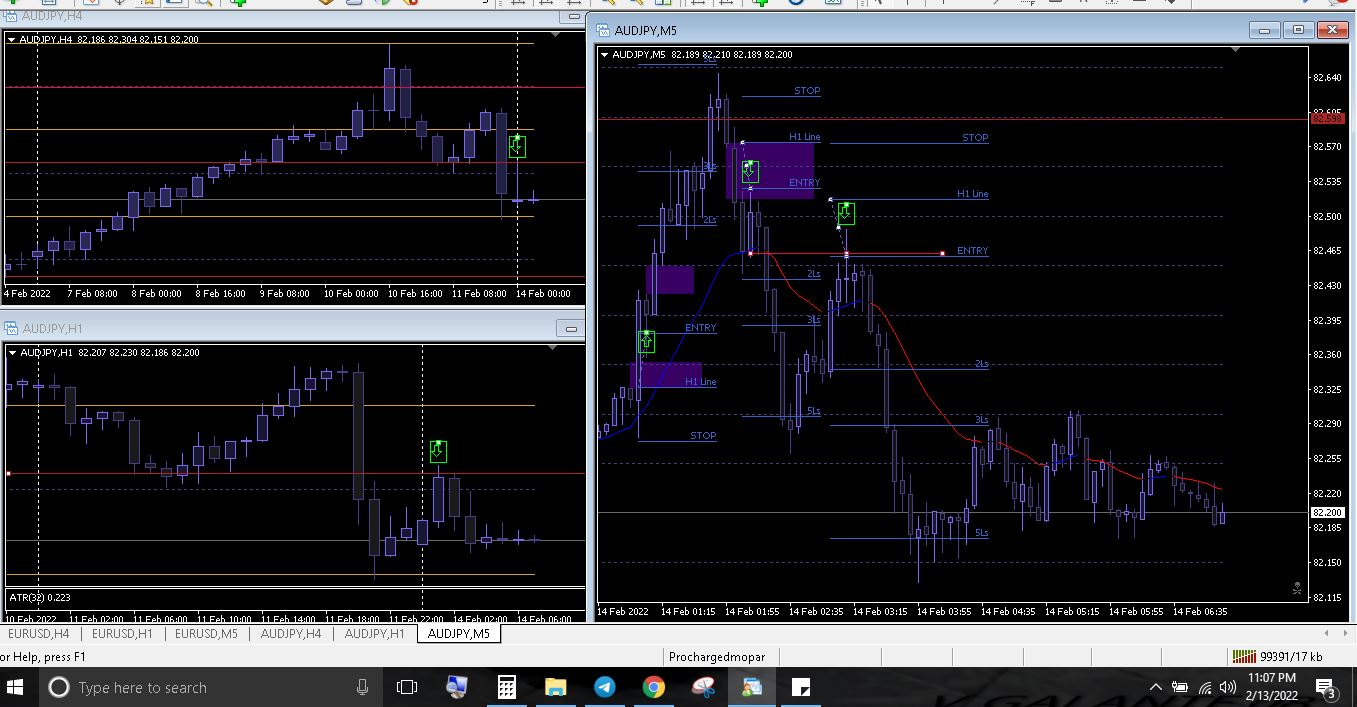The height and width of the screenshot is (707, 1357).
Task: Maximize the AUDJPY,M5 chart window
Action: pyautogui.click(x=1298, y=30)
